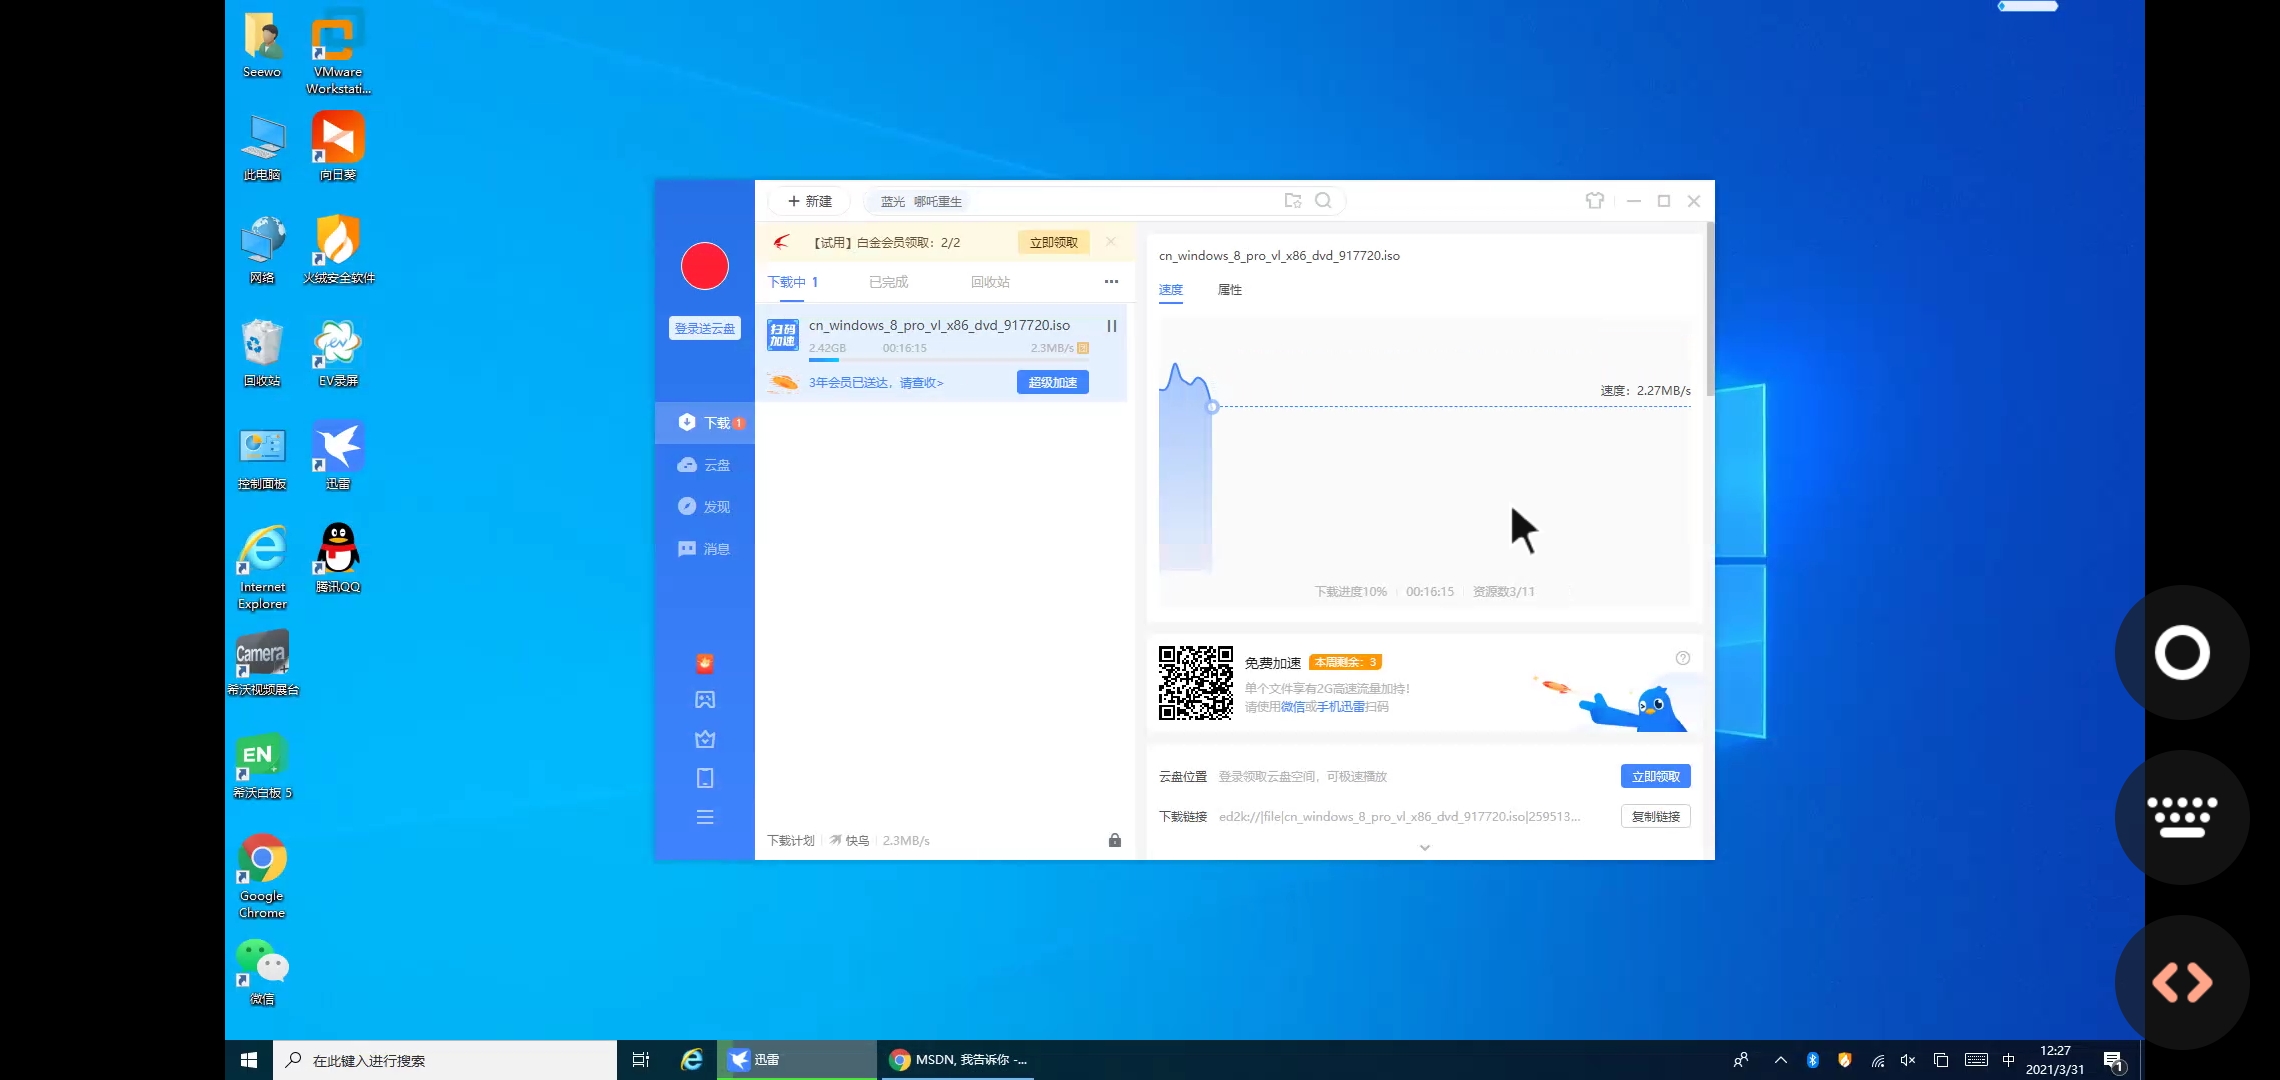2280x1080 pixels.
Task: Click the red gift icon in sidebar
Action: (x=705, y=663)
